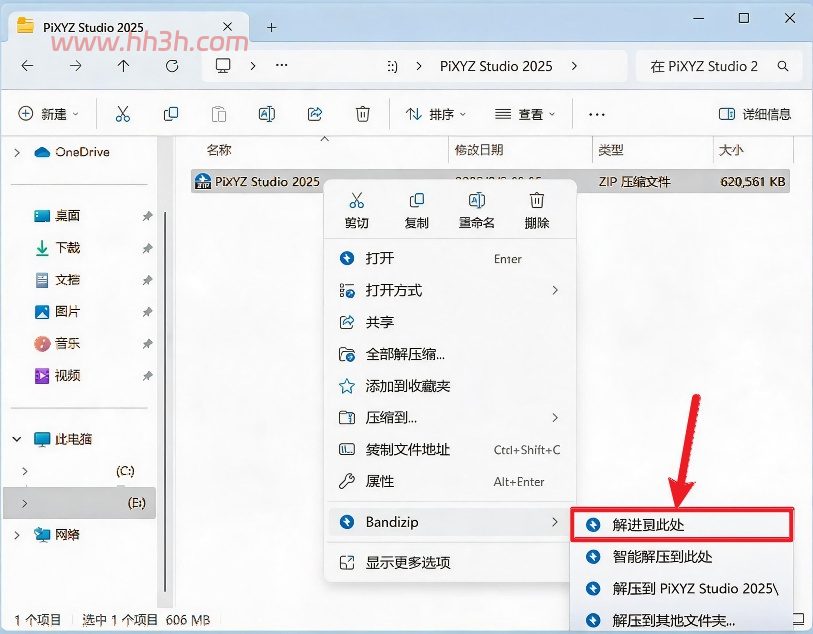Expand the (C:) drive node
This screenshot has width=813, height=634.
(x=24, y=471)
